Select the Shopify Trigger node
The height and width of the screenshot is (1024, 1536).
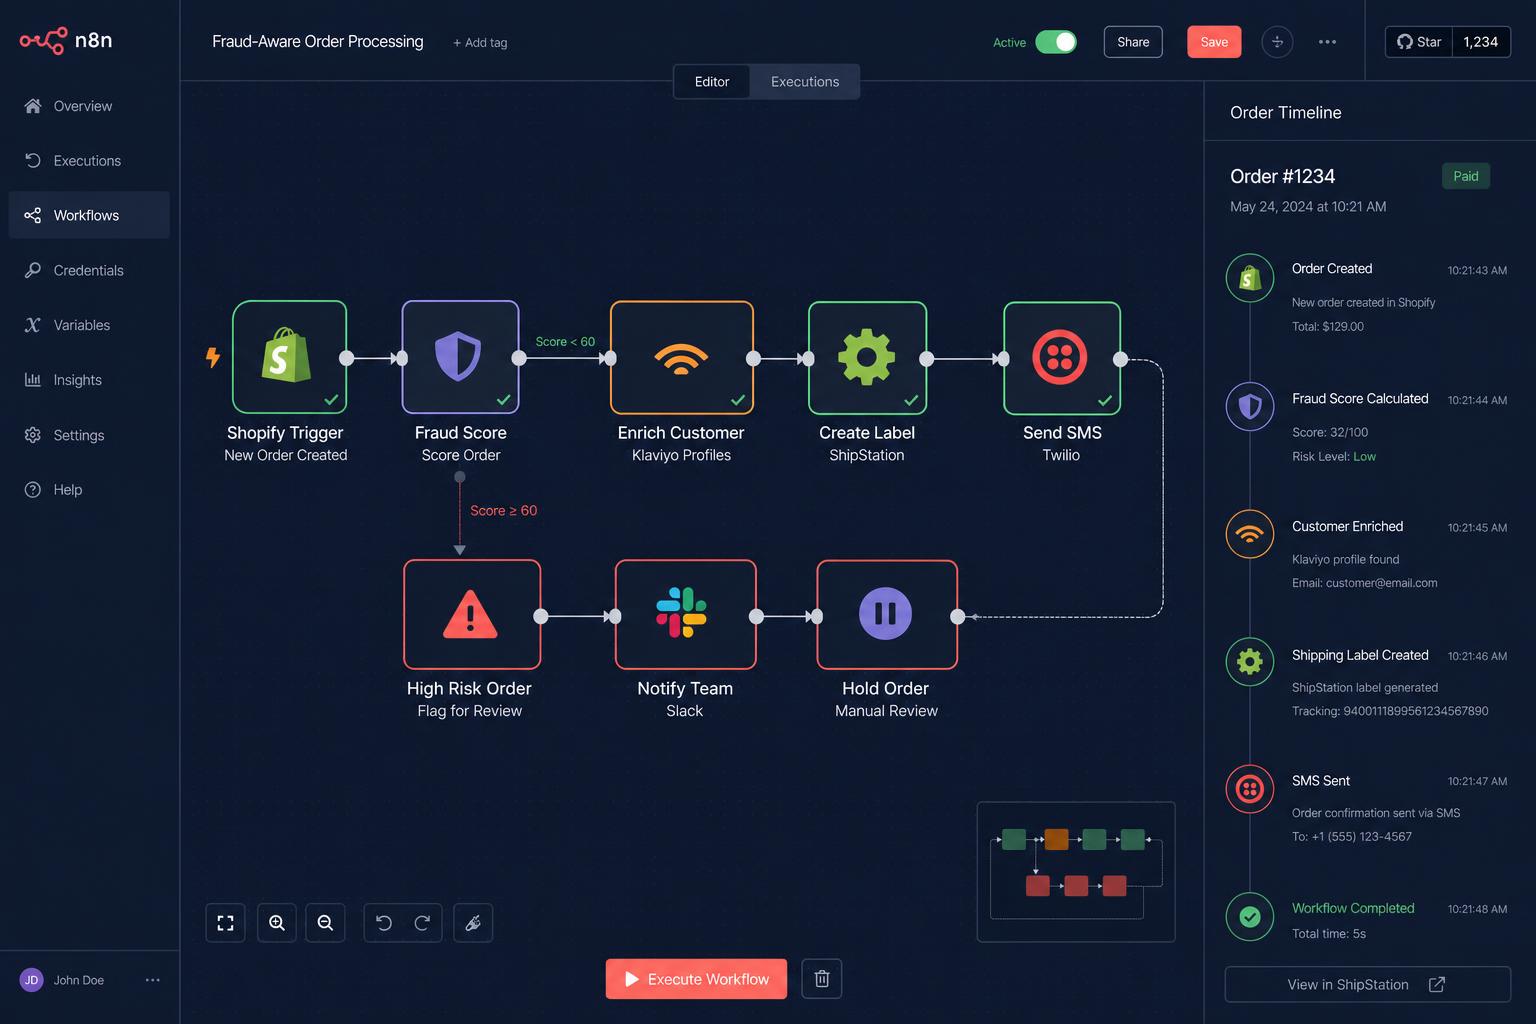click(x=290, y=357)
